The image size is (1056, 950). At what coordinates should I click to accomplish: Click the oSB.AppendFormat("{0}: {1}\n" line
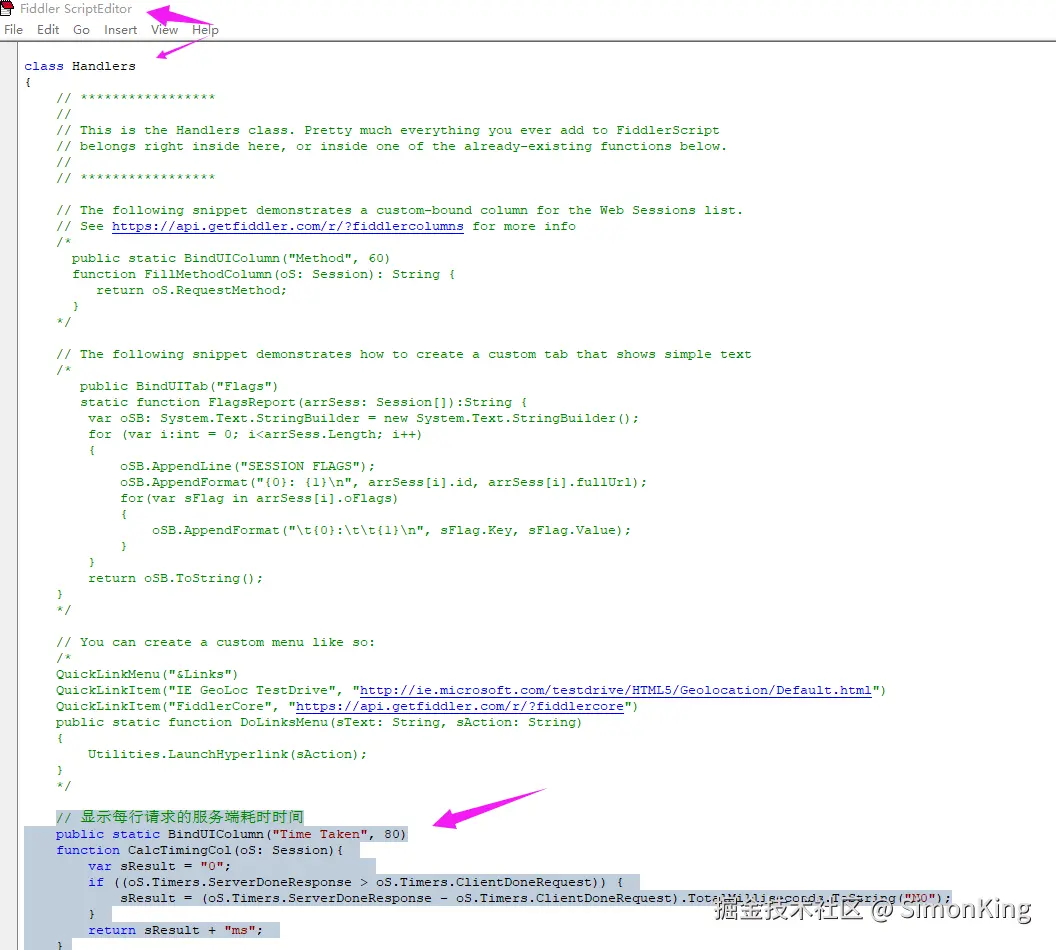coord(384,482)
